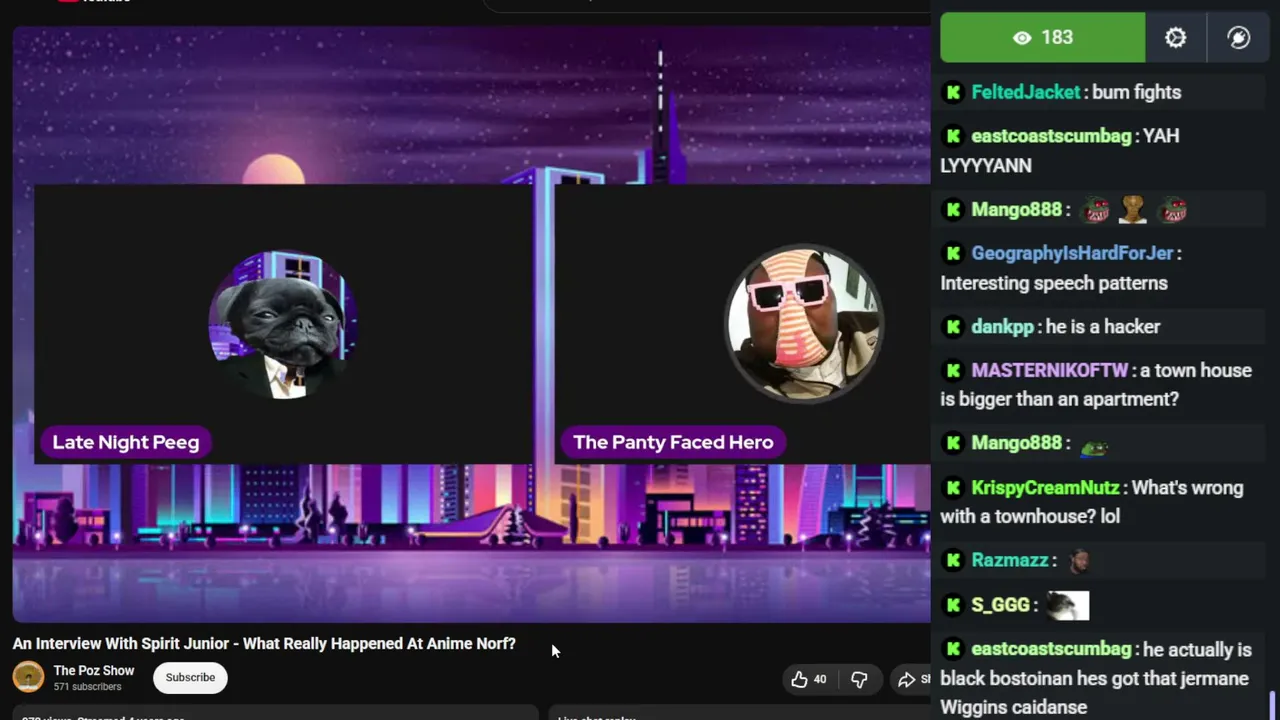The width and height of the screenshot is (1280, 720).
Task: Click MASTERNIKOFTW username in chat
Action: point(1050,370)
